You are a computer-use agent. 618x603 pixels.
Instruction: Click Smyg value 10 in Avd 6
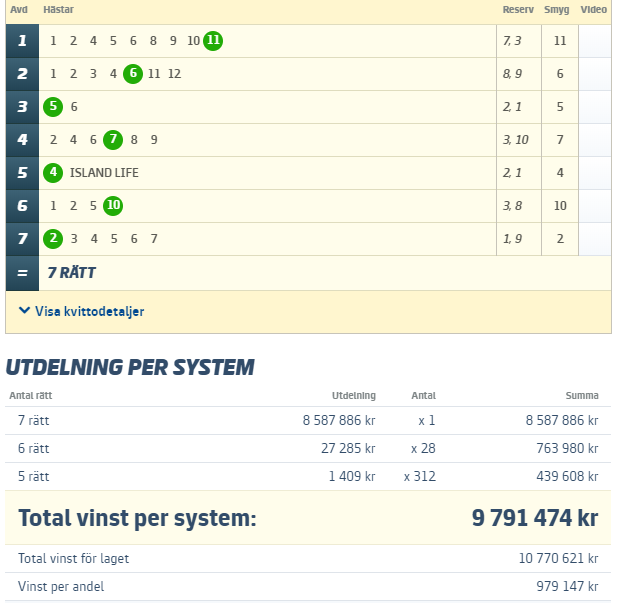point(560,206)
